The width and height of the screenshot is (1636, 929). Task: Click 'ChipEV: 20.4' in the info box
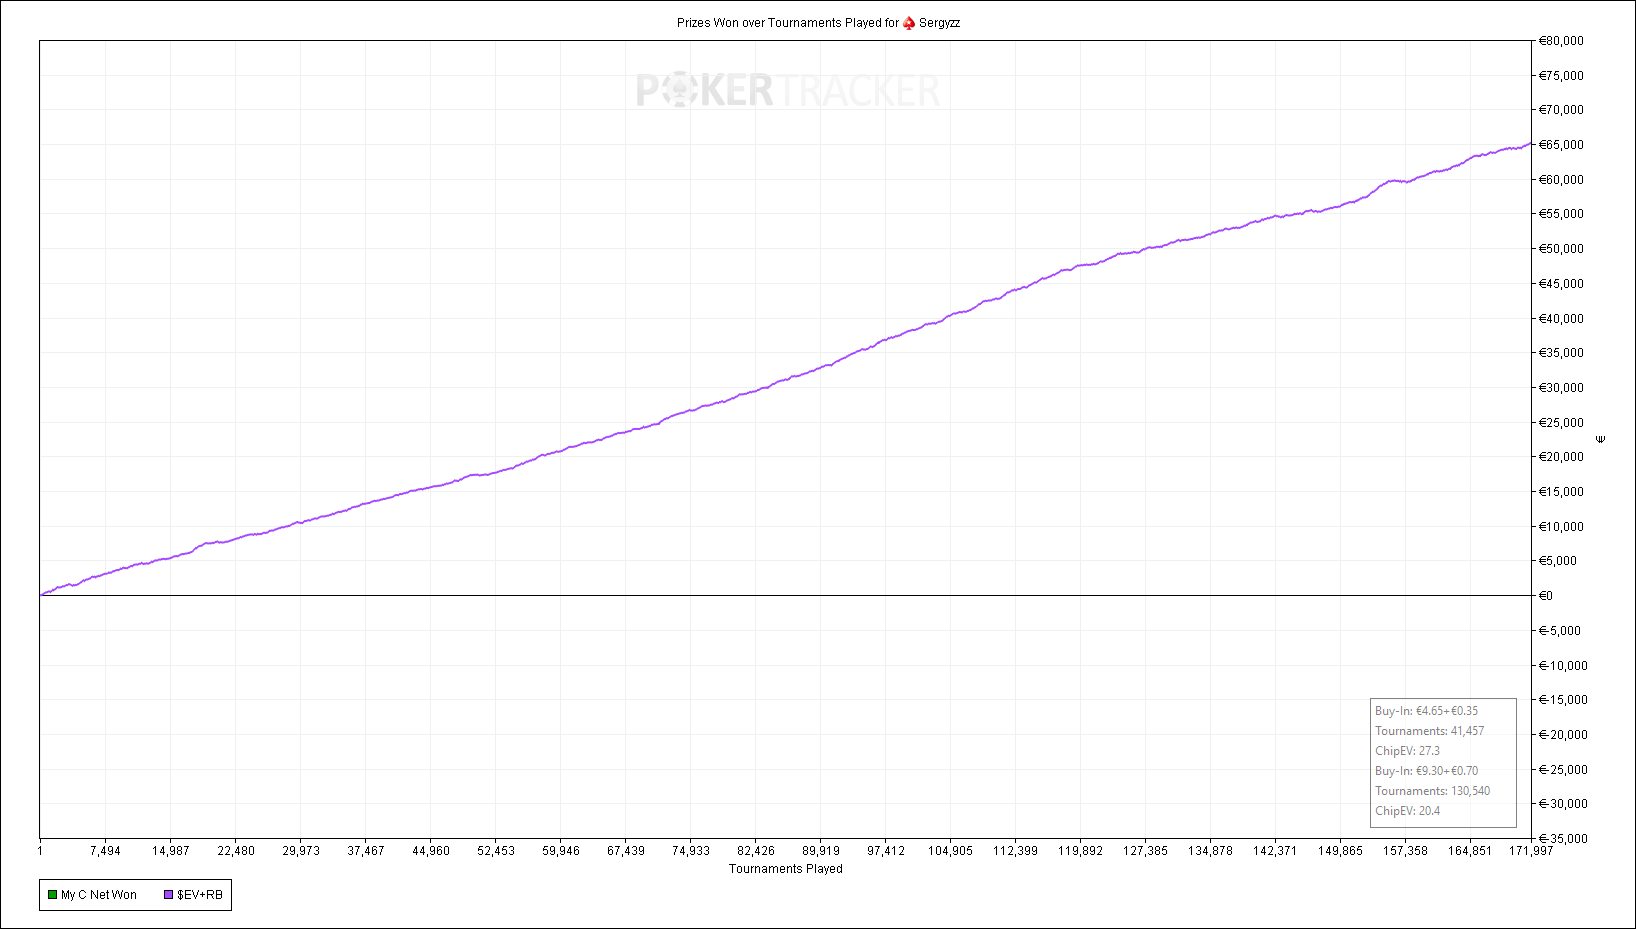pyautogui.click(x=1407, y=811)
